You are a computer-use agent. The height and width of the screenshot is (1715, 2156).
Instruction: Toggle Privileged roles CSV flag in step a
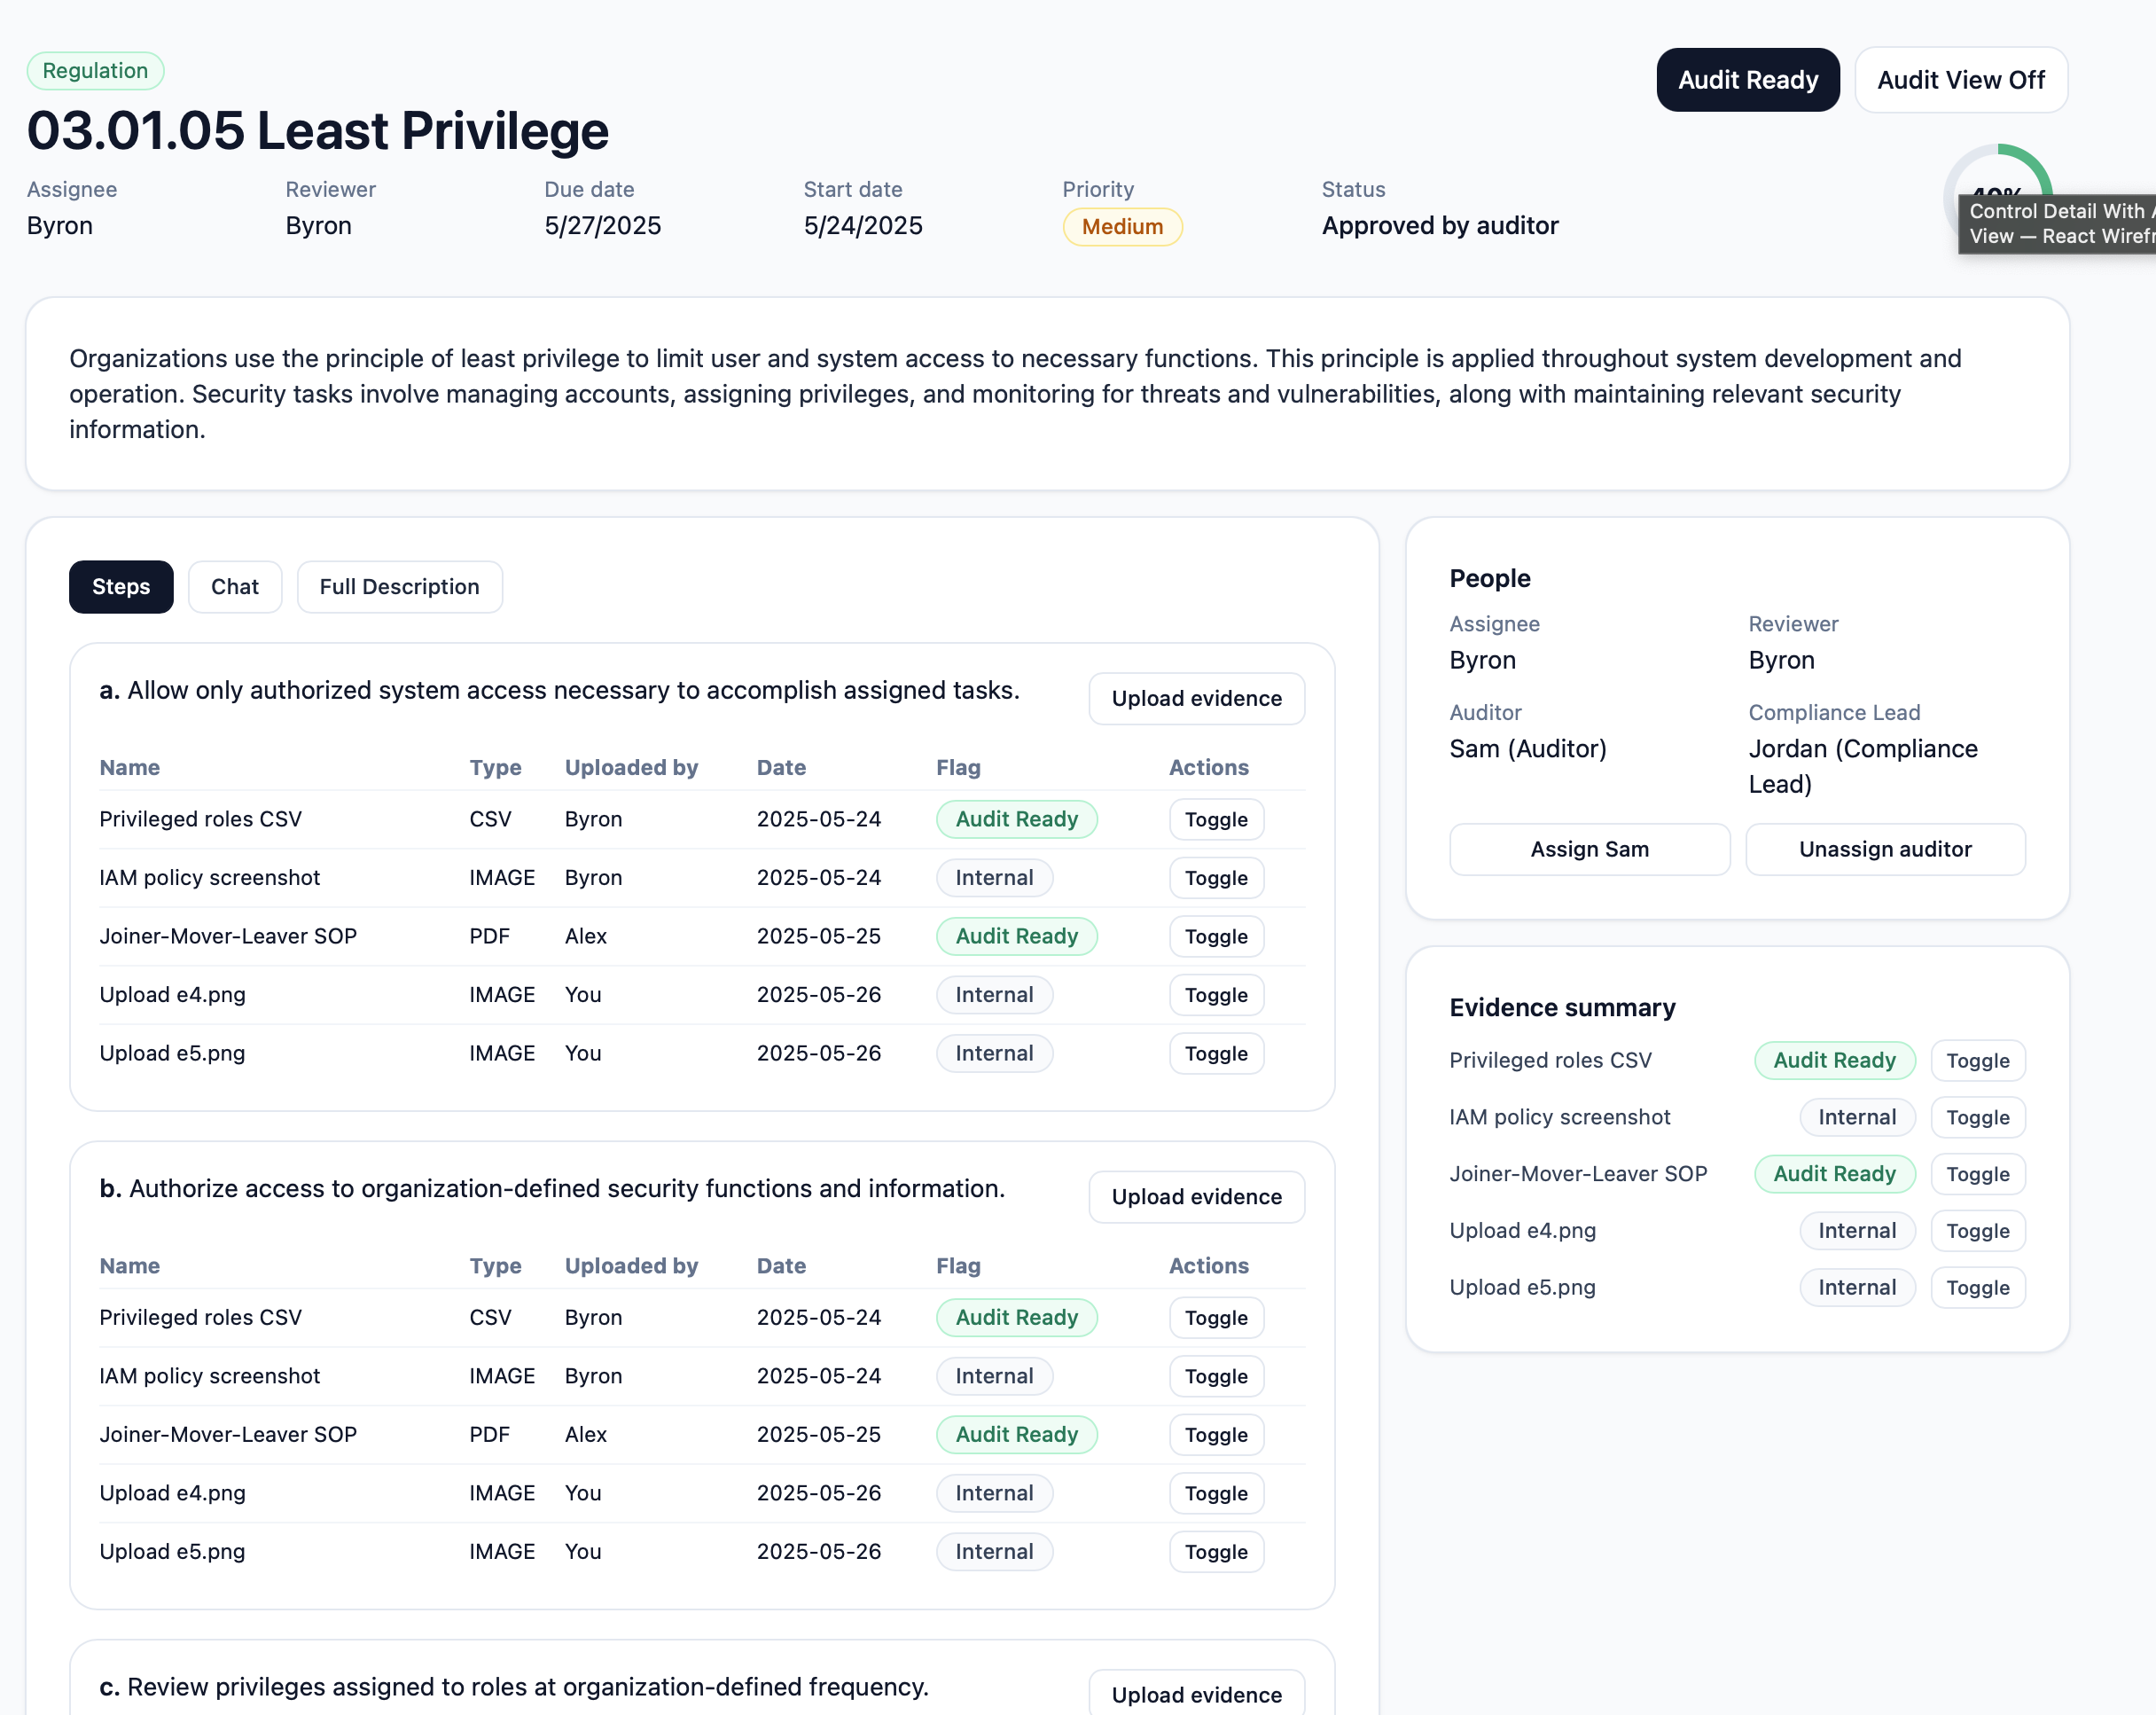tap(1215, 819)
